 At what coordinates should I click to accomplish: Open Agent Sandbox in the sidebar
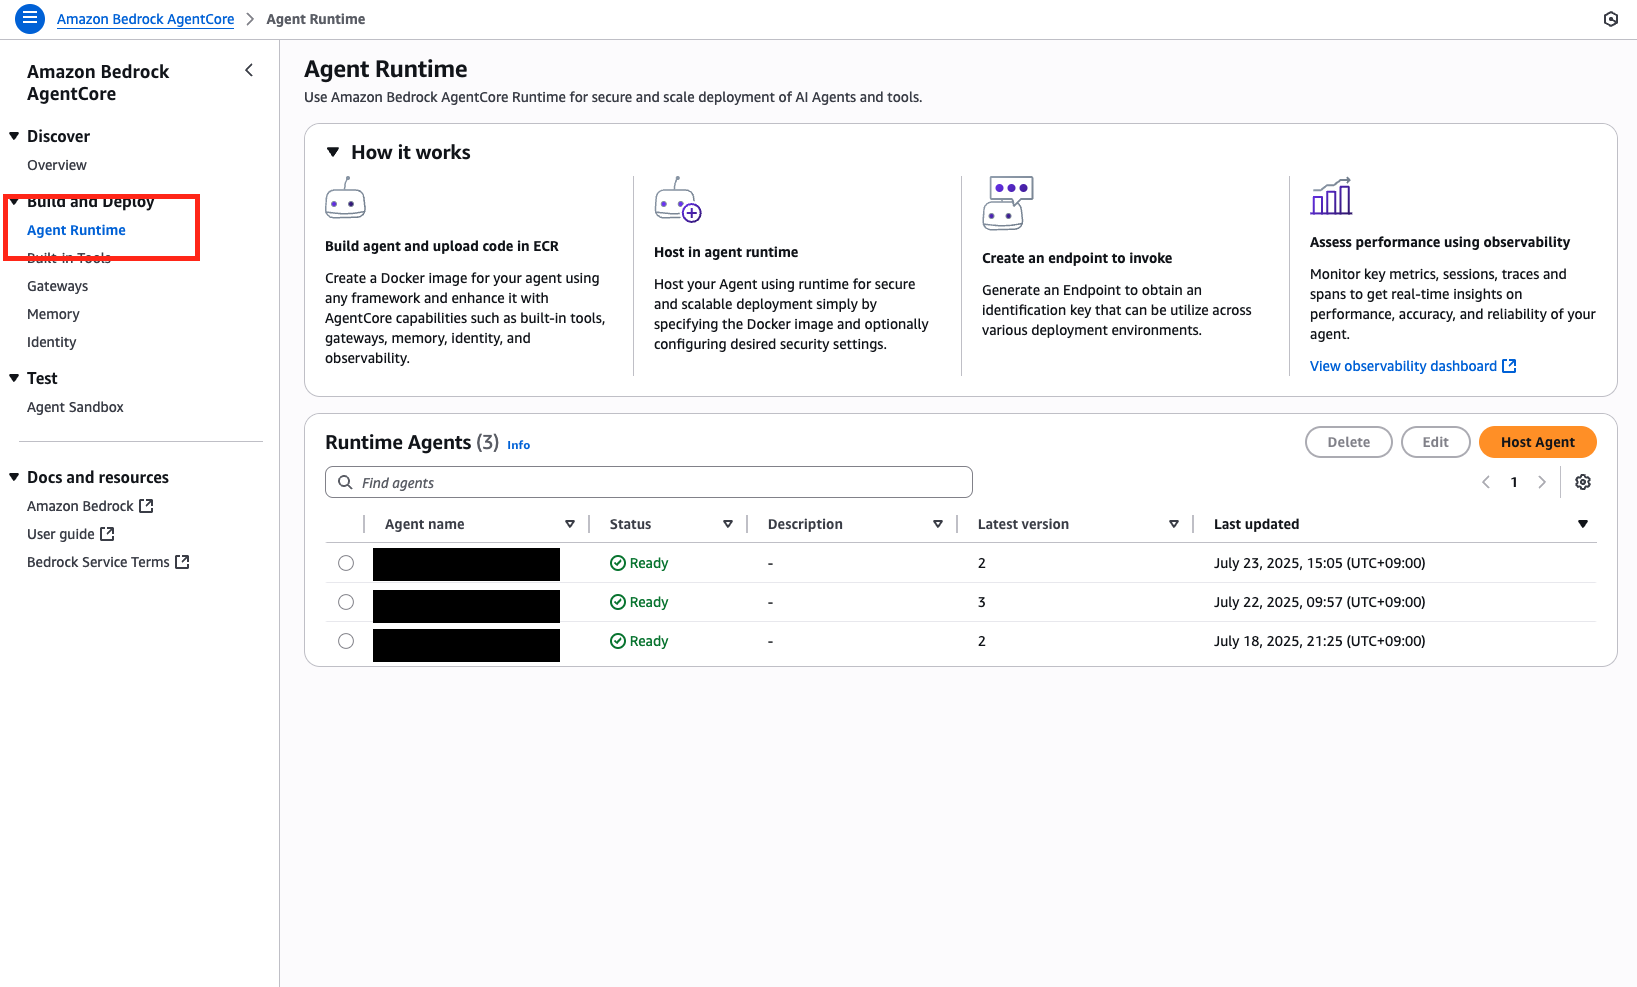(75, 407)
